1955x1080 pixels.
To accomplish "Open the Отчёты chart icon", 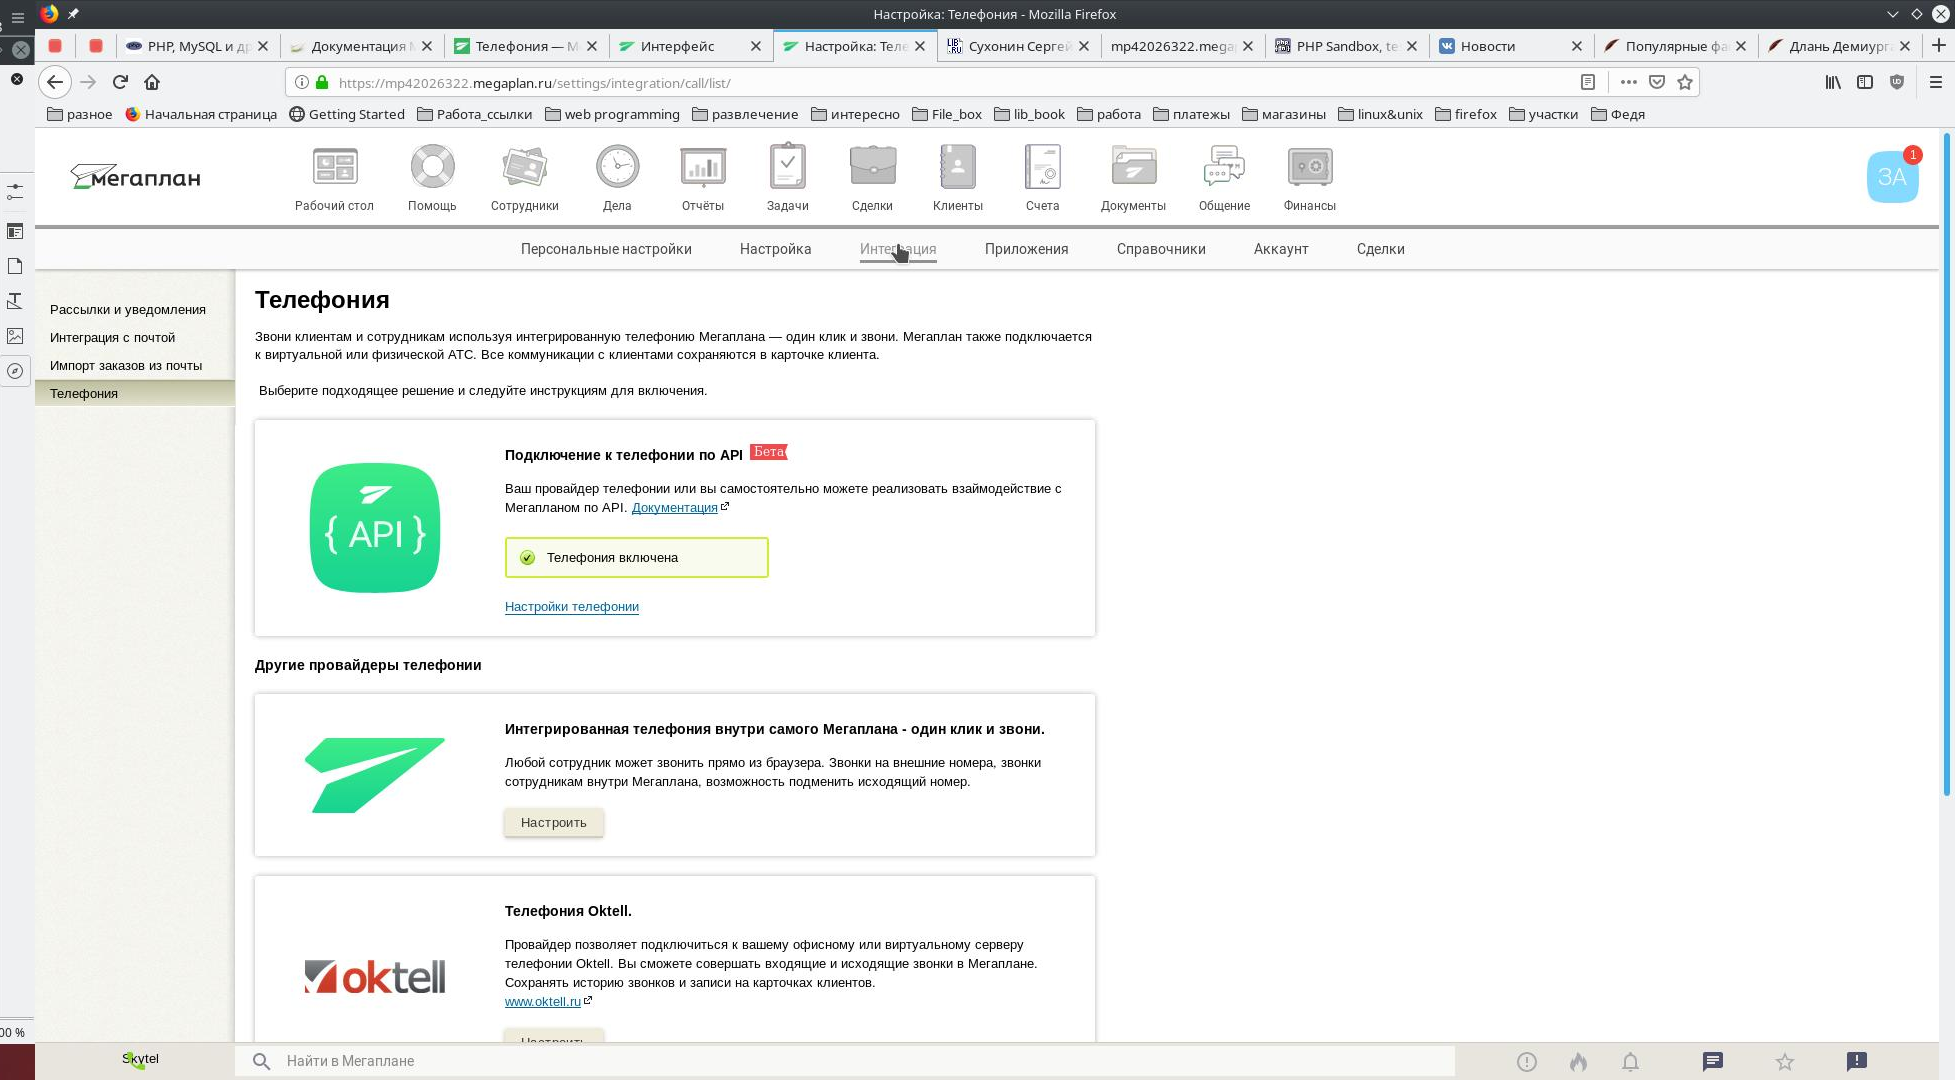I will [x=702, y=167].
